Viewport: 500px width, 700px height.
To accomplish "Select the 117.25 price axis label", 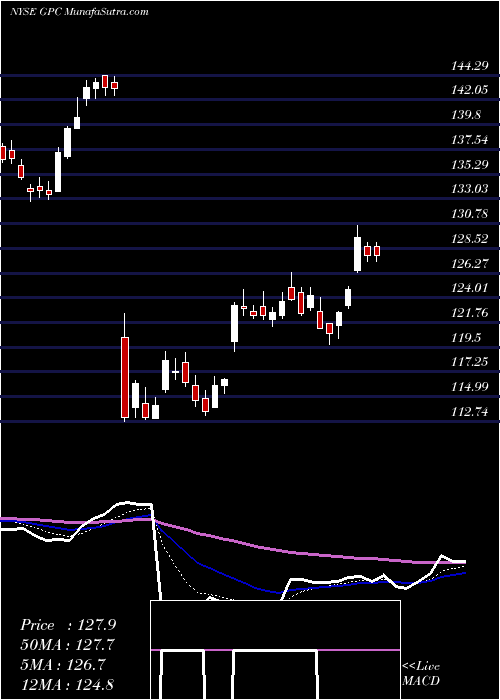I will 469,362.
